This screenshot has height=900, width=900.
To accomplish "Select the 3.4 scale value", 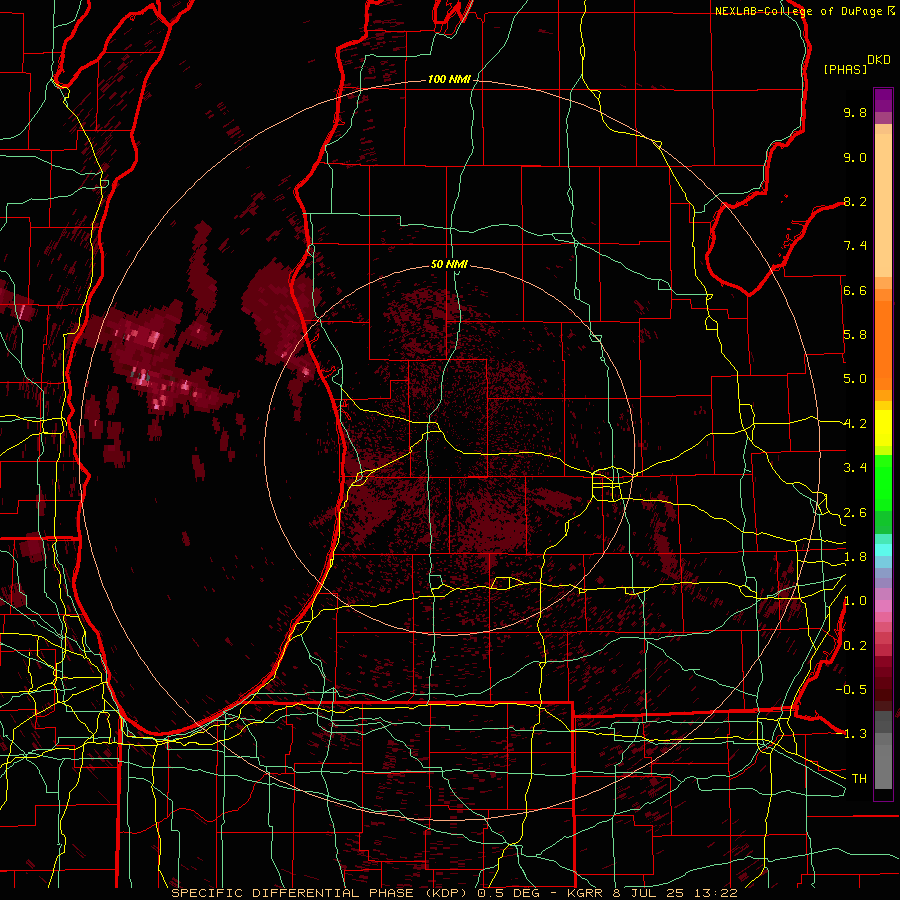I will tap(855, 468).
